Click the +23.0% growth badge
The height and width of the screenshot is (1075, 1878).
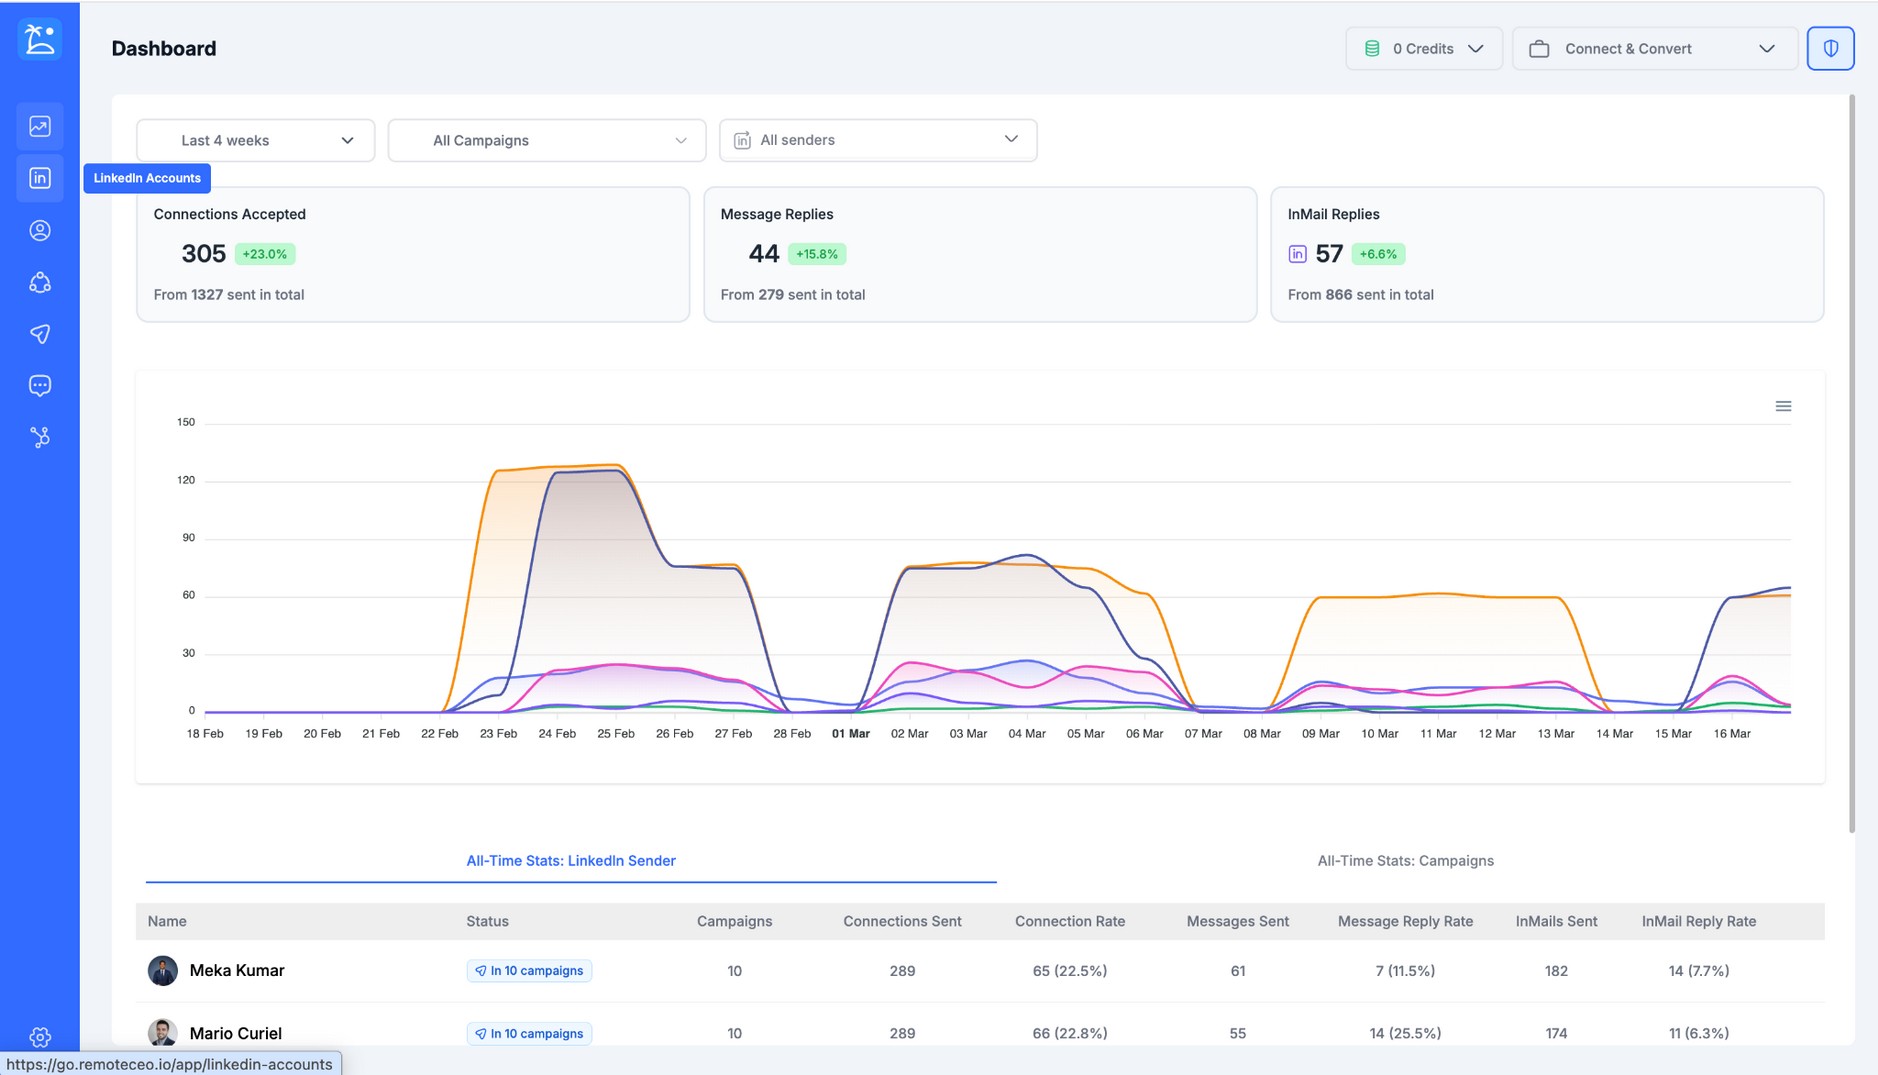coord(265,254)
